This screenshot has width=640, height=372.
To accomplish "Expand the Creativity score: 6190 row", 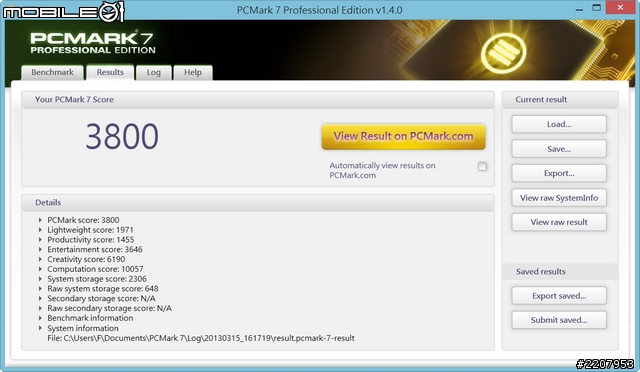I will coord(40,259).
